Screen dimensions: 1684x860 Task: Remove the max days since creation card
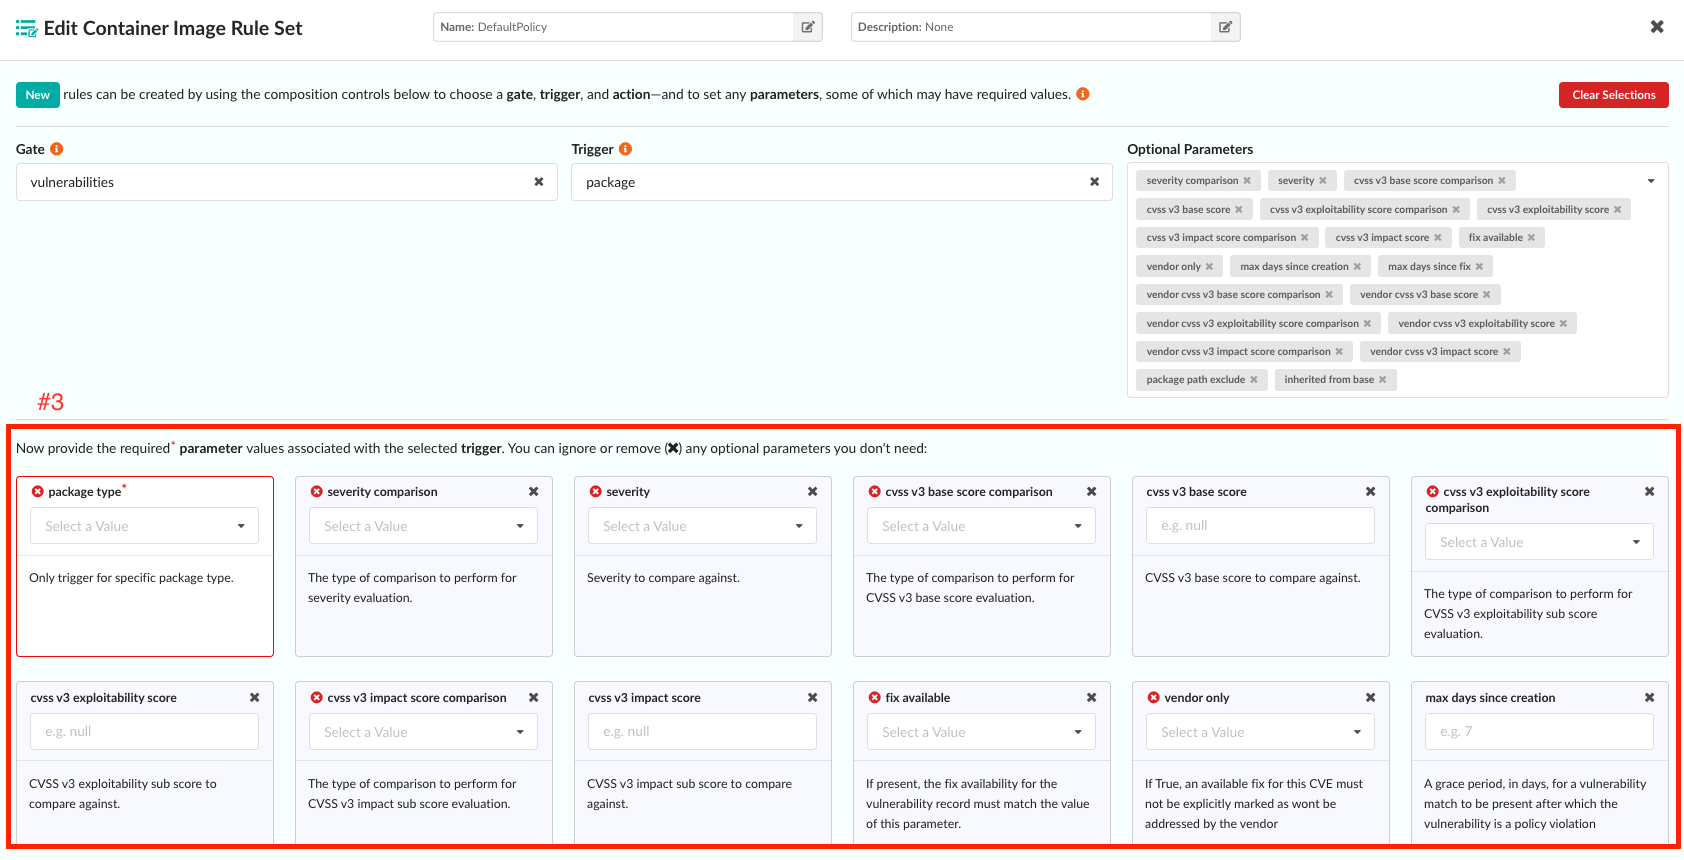[1649, 698]
